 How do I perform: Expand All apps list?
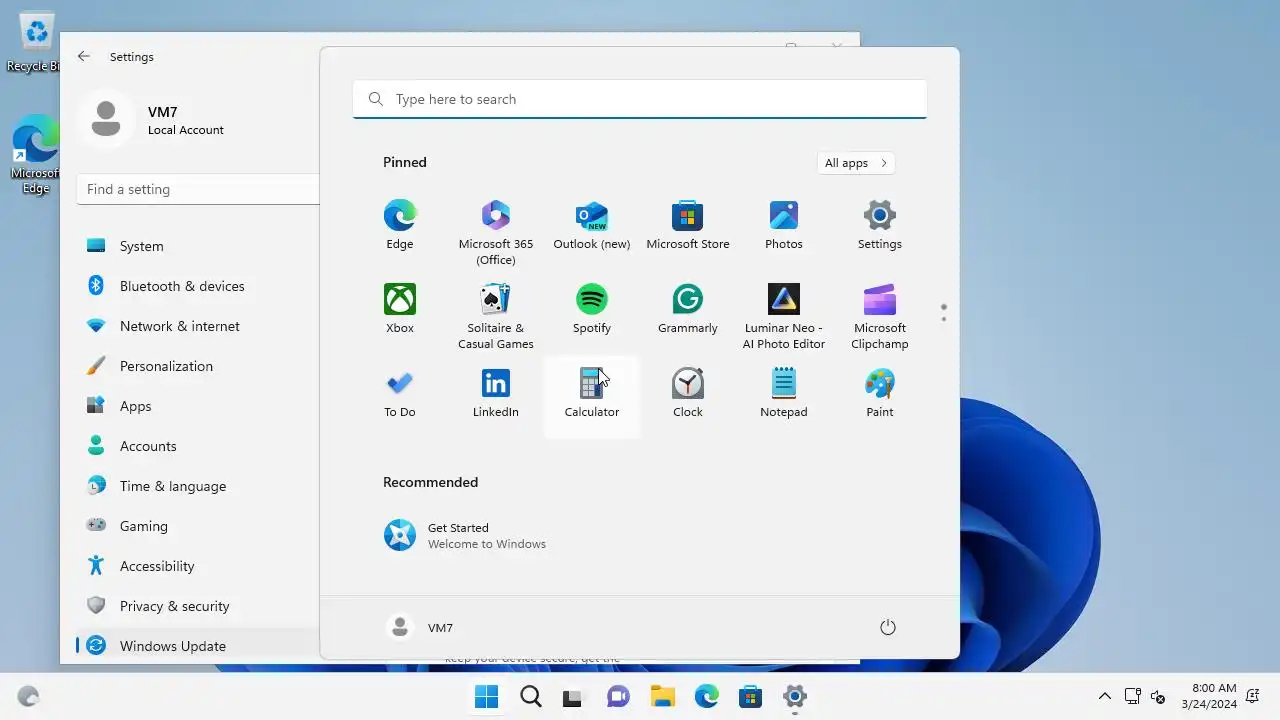pos(856,163)
